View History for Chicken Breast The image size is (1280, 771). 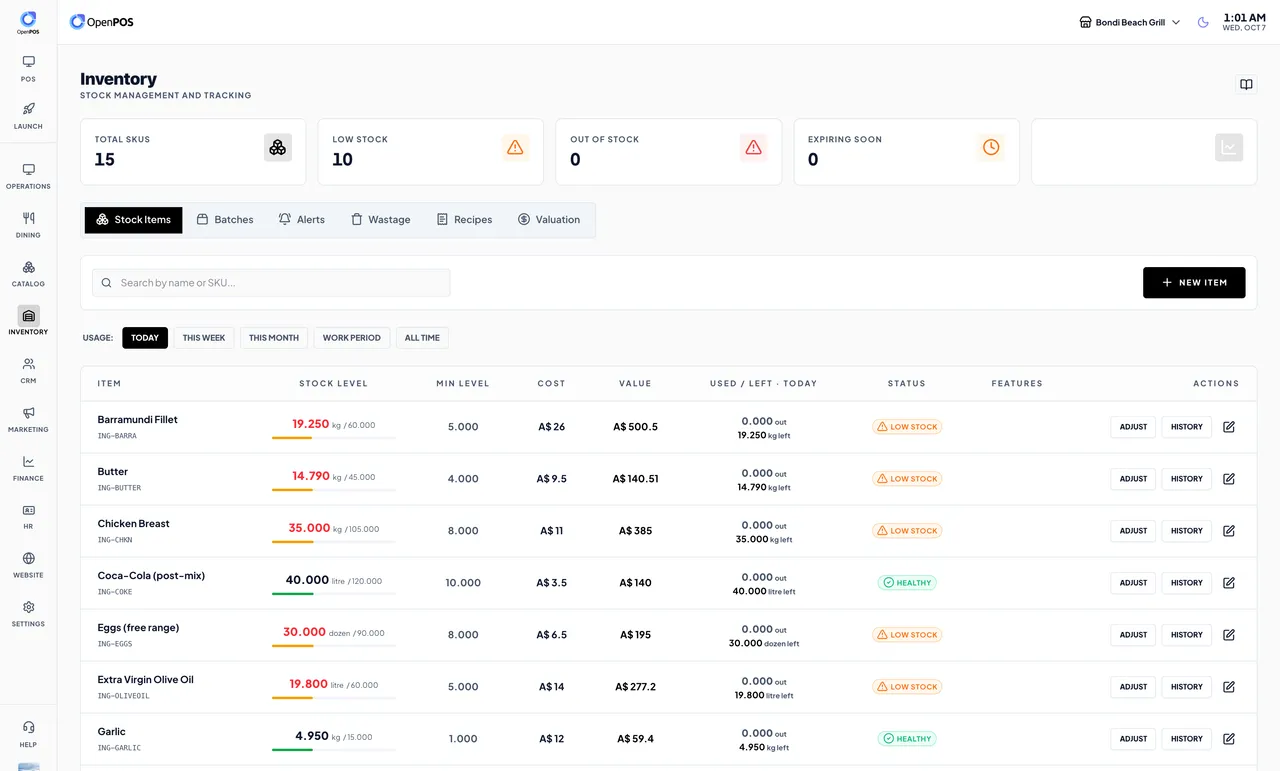(x=1187, y=531)
